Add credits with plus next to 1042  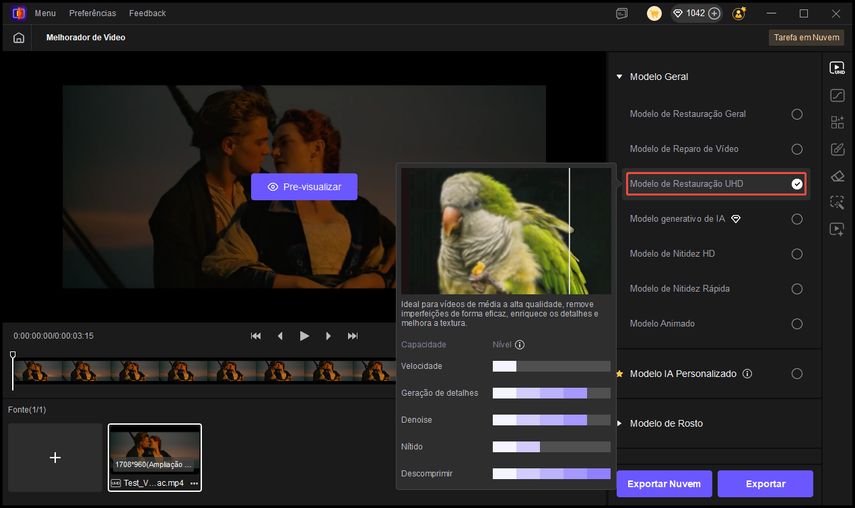click(x=714, y=14)
